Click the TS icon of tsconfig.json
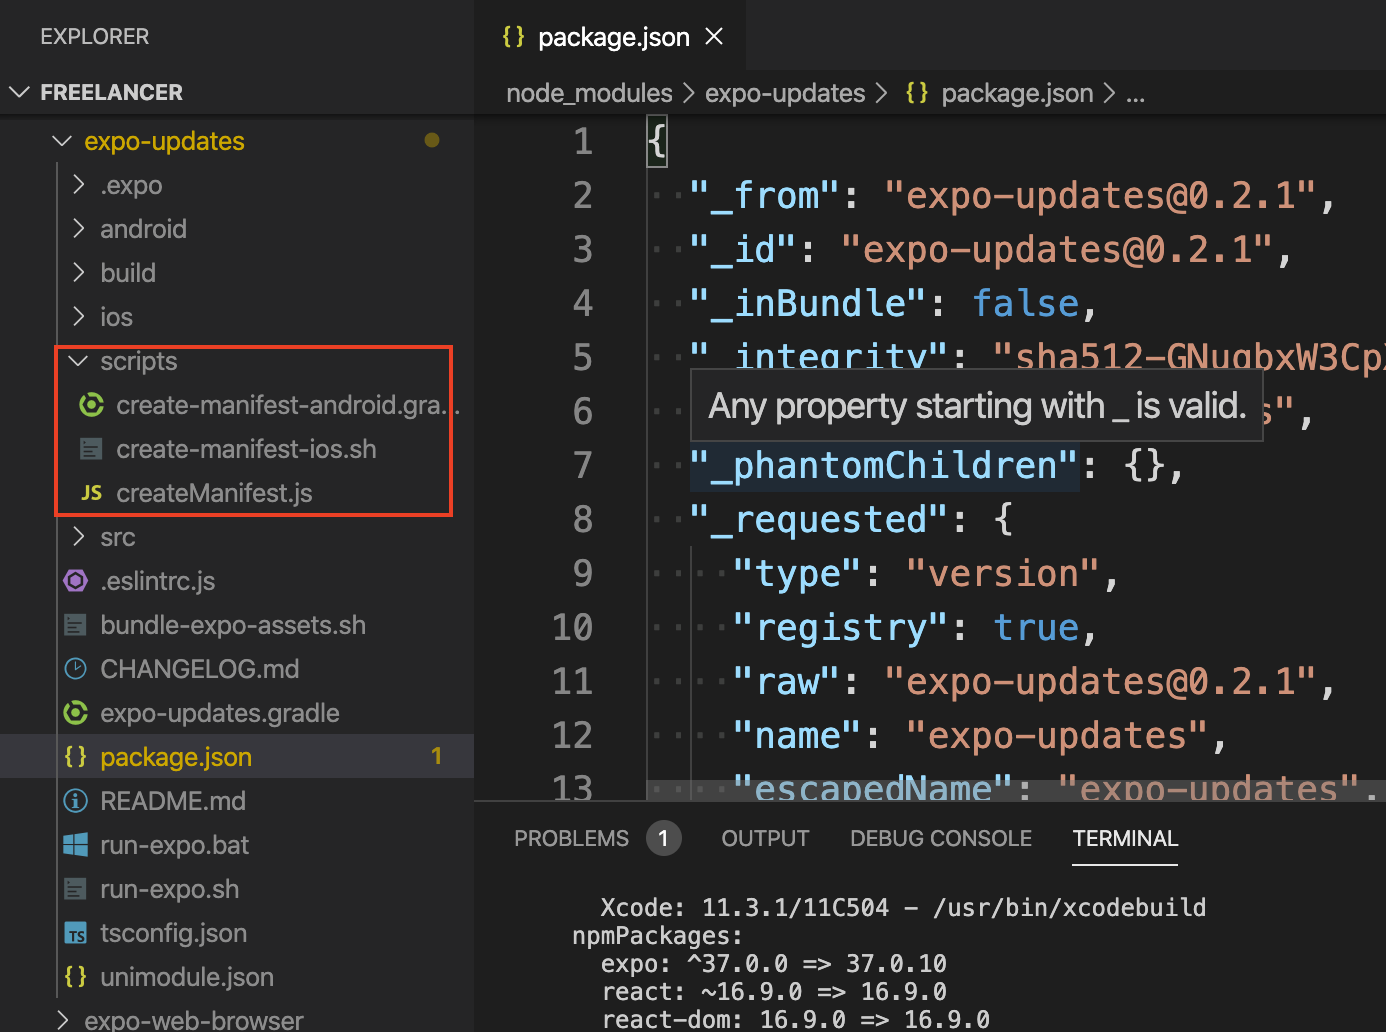This screenshot has width=1386, height=1032. [75, 933]
